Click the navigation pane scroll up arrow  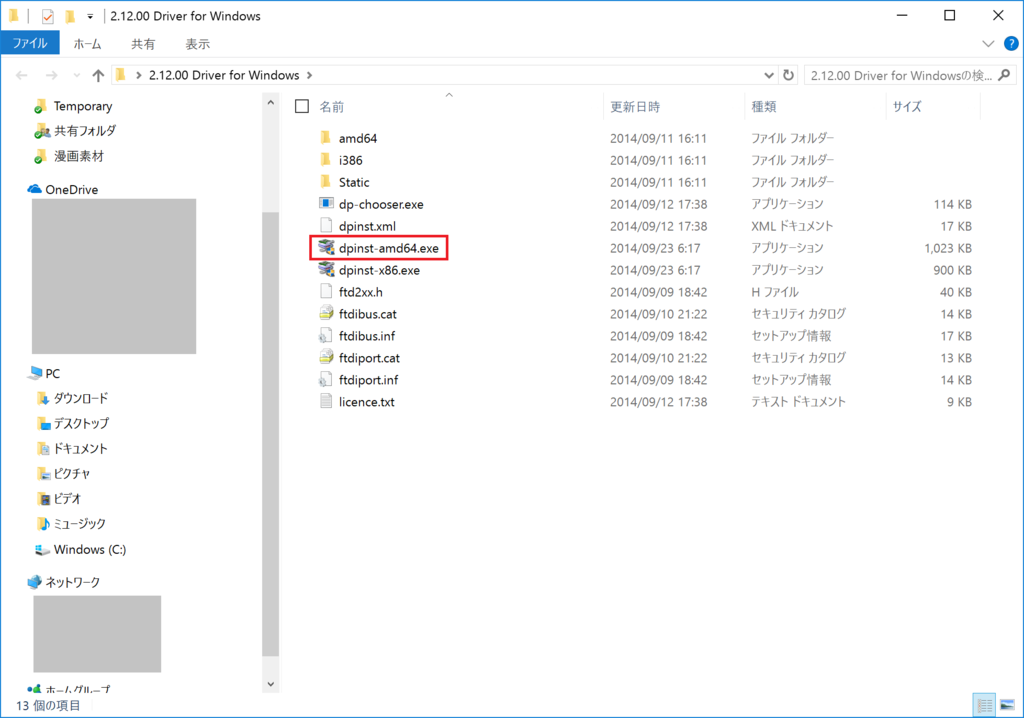pyautogui.click(x=270, y=103)
